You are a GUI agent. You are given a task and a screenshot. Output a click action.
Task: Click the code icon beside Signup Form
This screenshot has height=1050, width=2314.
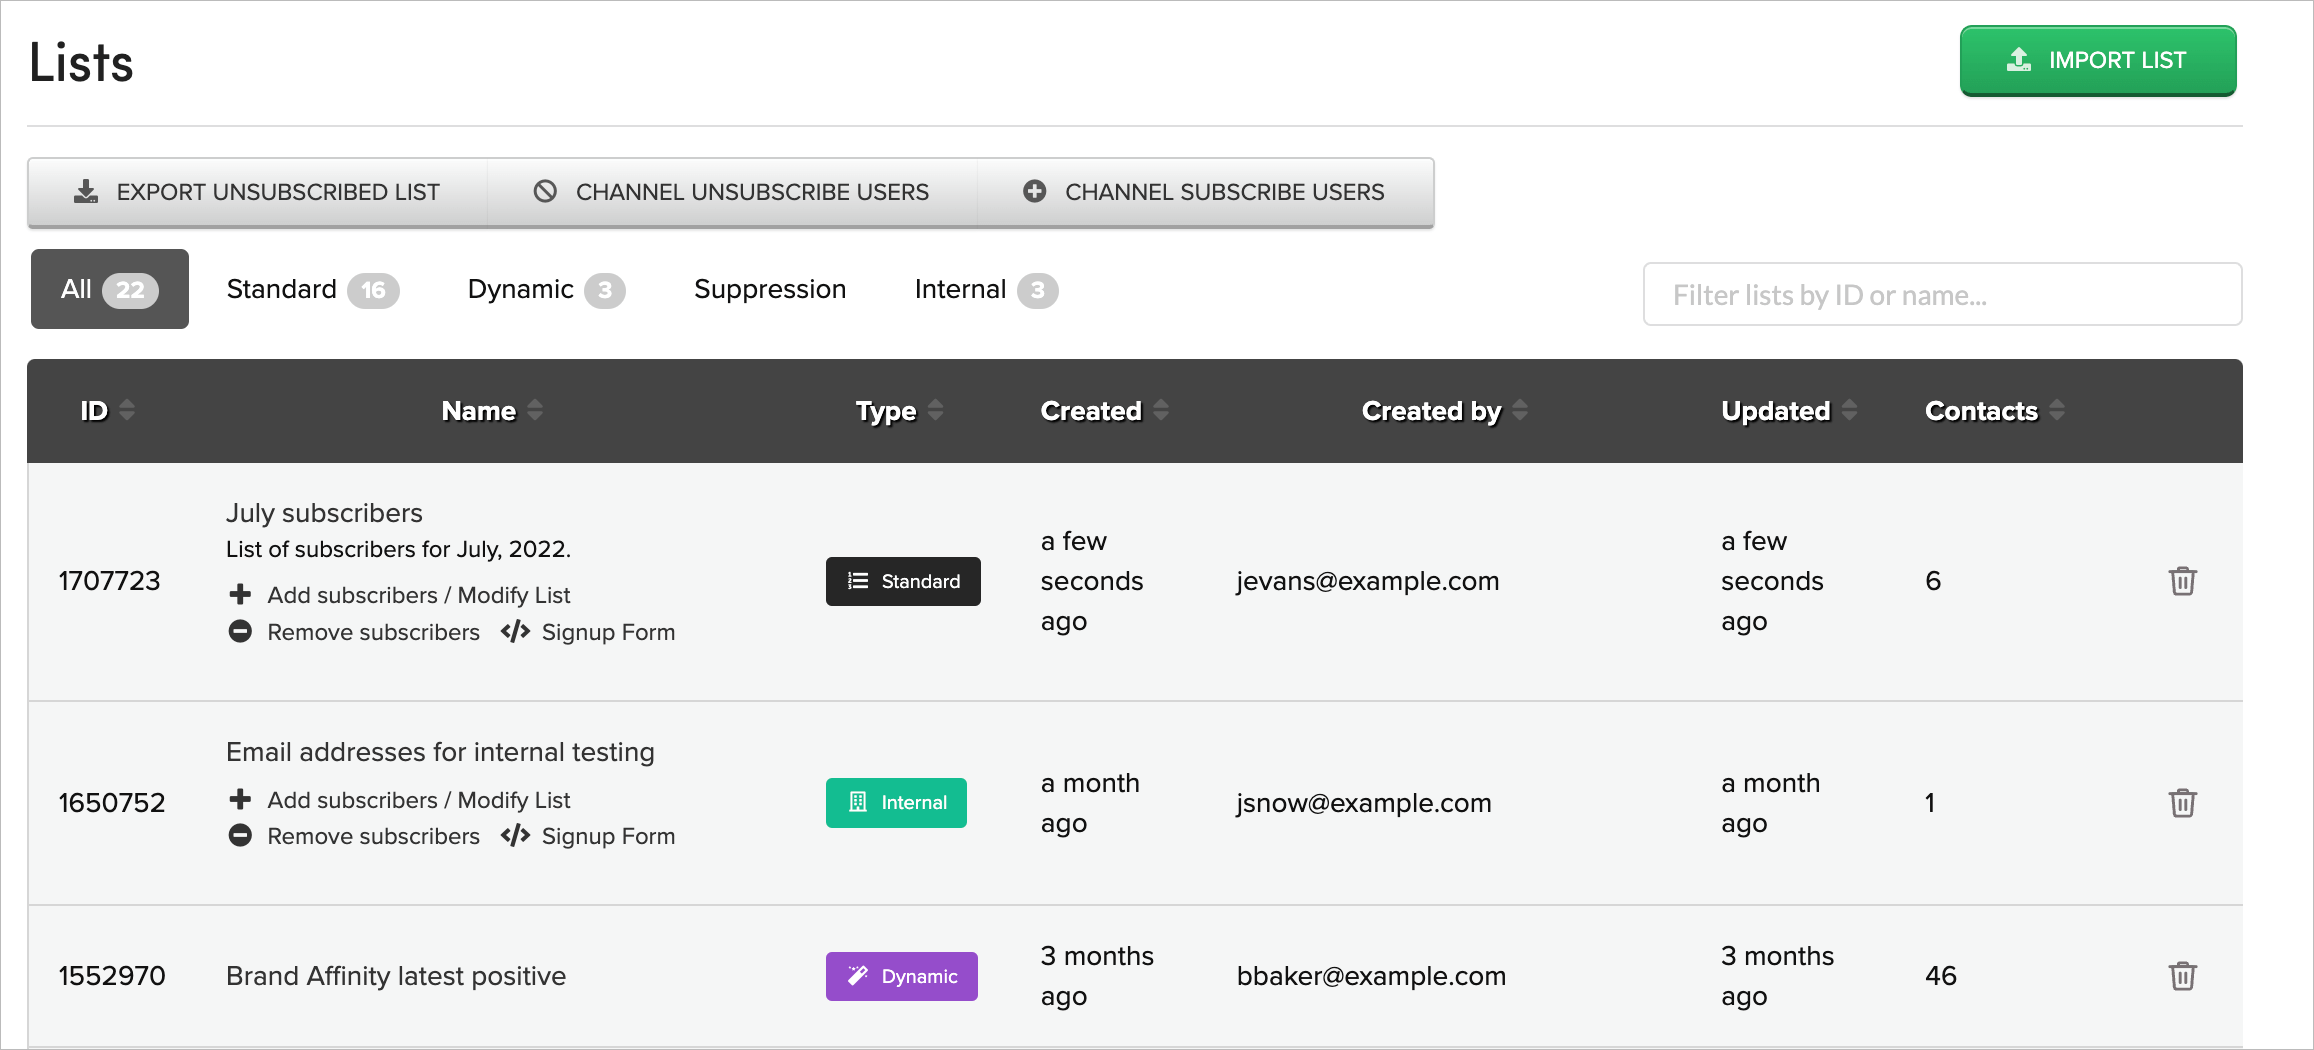click(x=514, y=631)
